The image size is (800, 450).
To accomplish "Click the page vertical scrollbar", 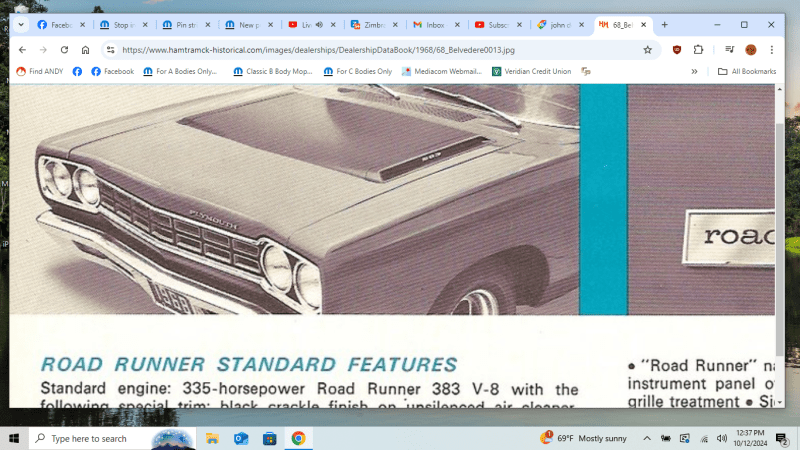I will point(779,240).
